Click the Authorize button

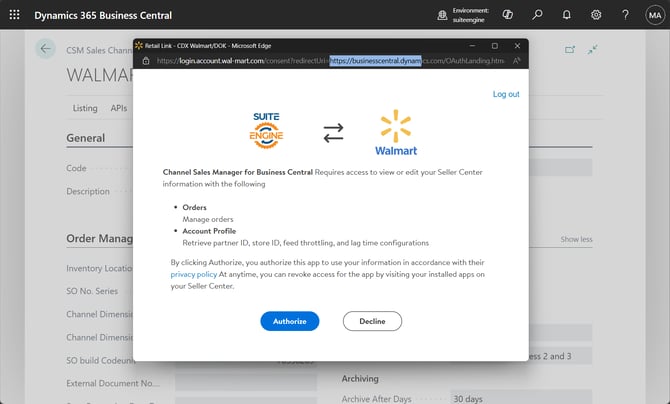(290, 321)
